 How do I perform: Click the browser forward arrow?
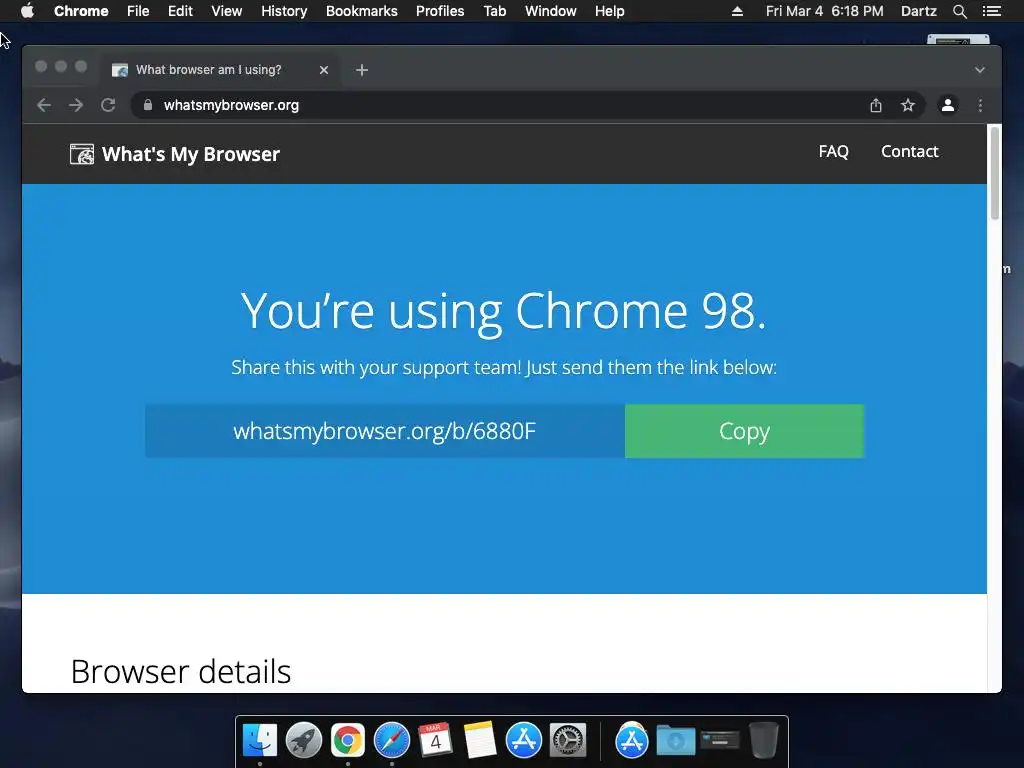pyautogui.click(x=76, y=105)
